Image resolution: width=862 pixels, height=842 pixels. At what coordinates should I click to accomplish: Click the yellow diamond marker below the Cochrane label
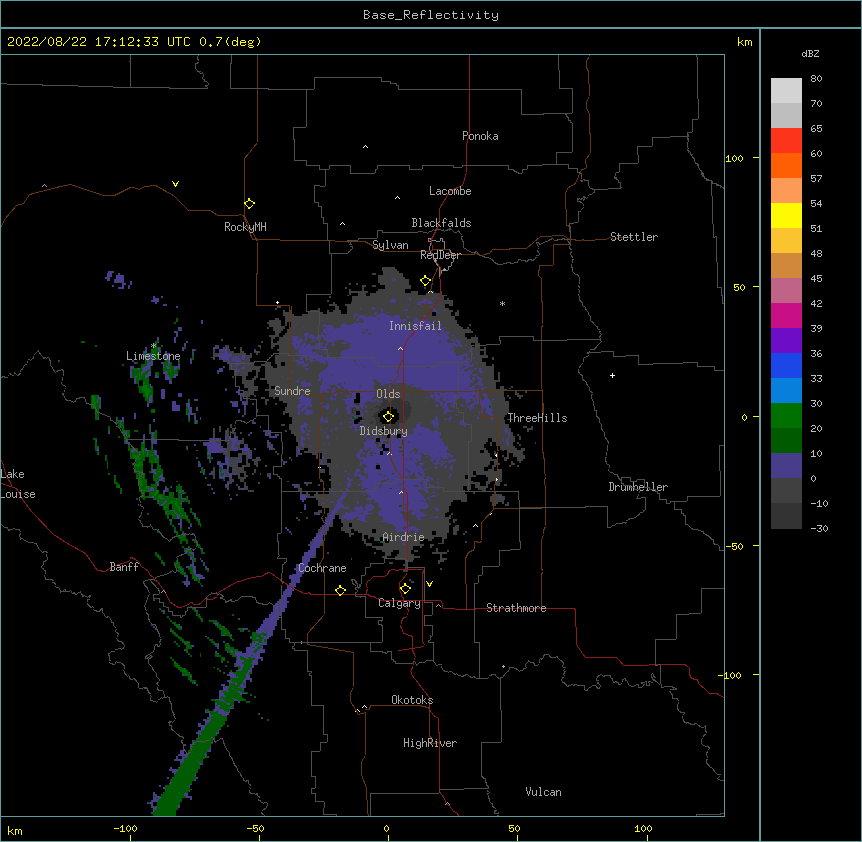tap(340, 590)
